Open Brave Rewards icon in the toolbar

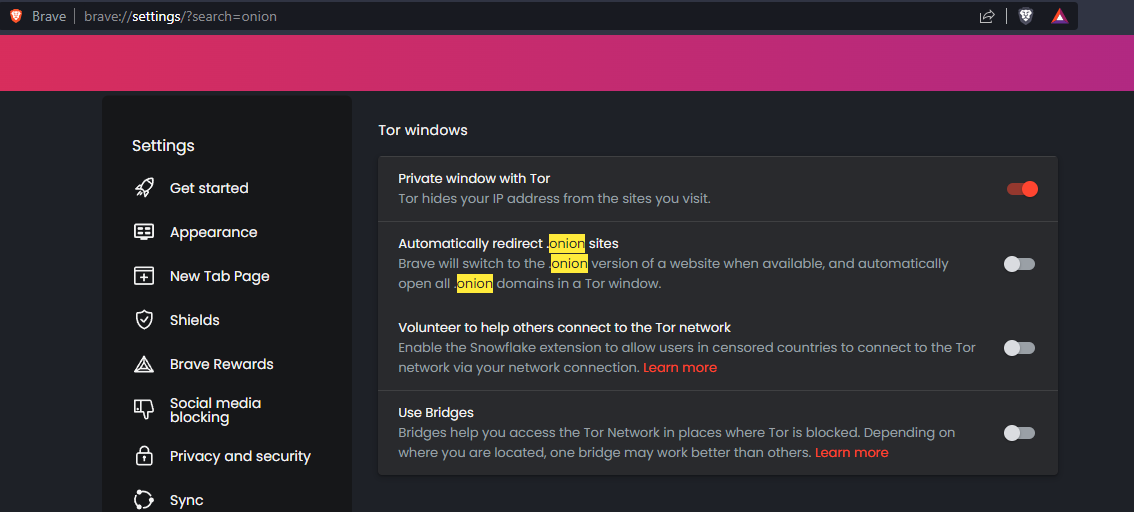pyautogui.click(x=1060, y=16)
